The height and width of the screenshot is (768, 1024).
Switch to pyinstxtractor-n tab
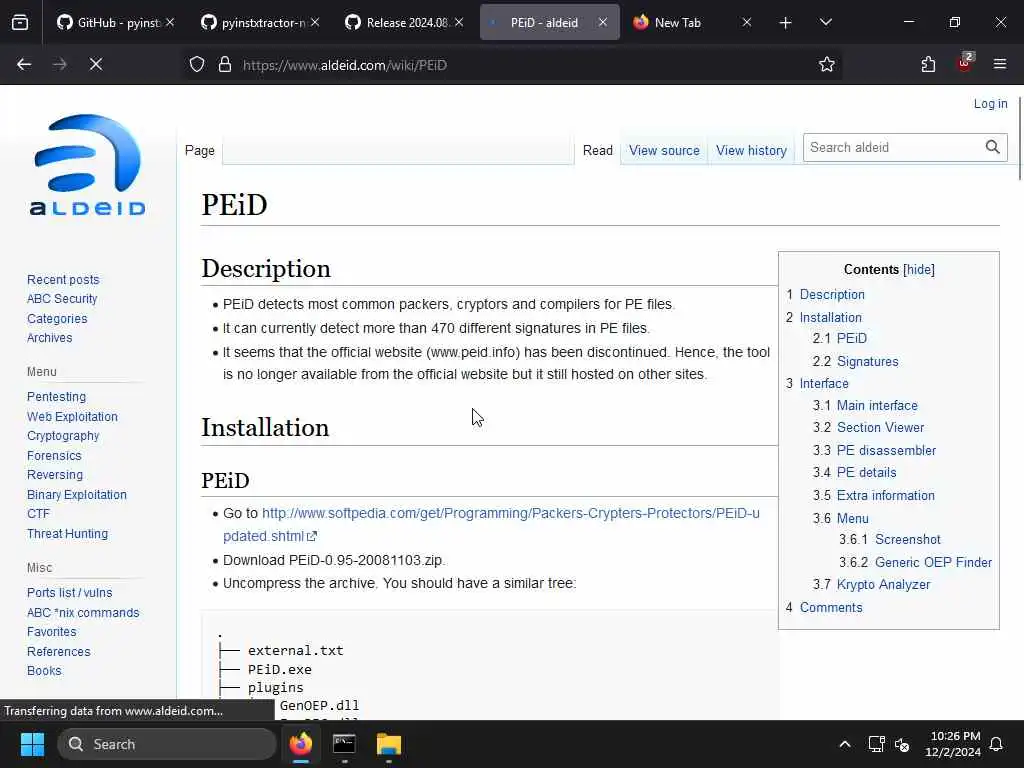[255, 22]
